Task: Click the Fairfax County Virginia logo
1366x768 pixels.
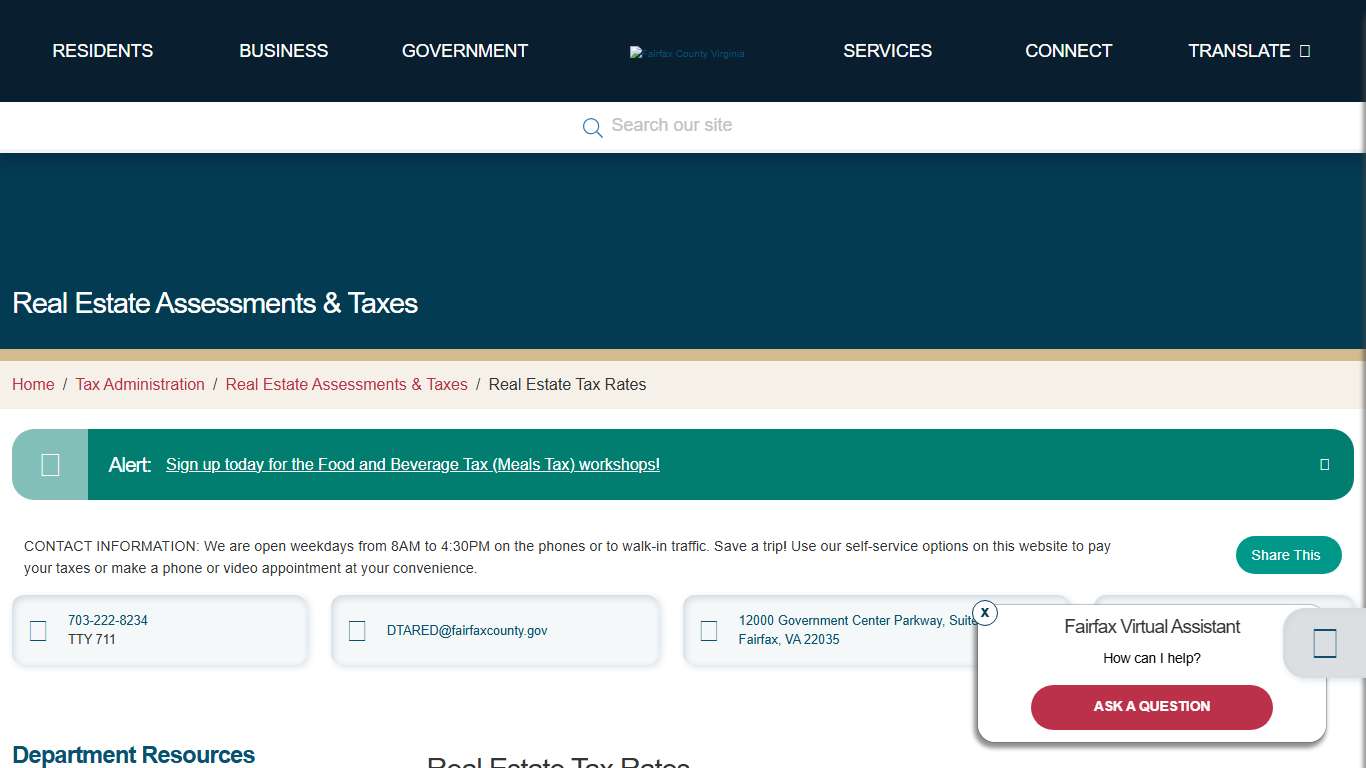Action: click(x=687, y=53)
